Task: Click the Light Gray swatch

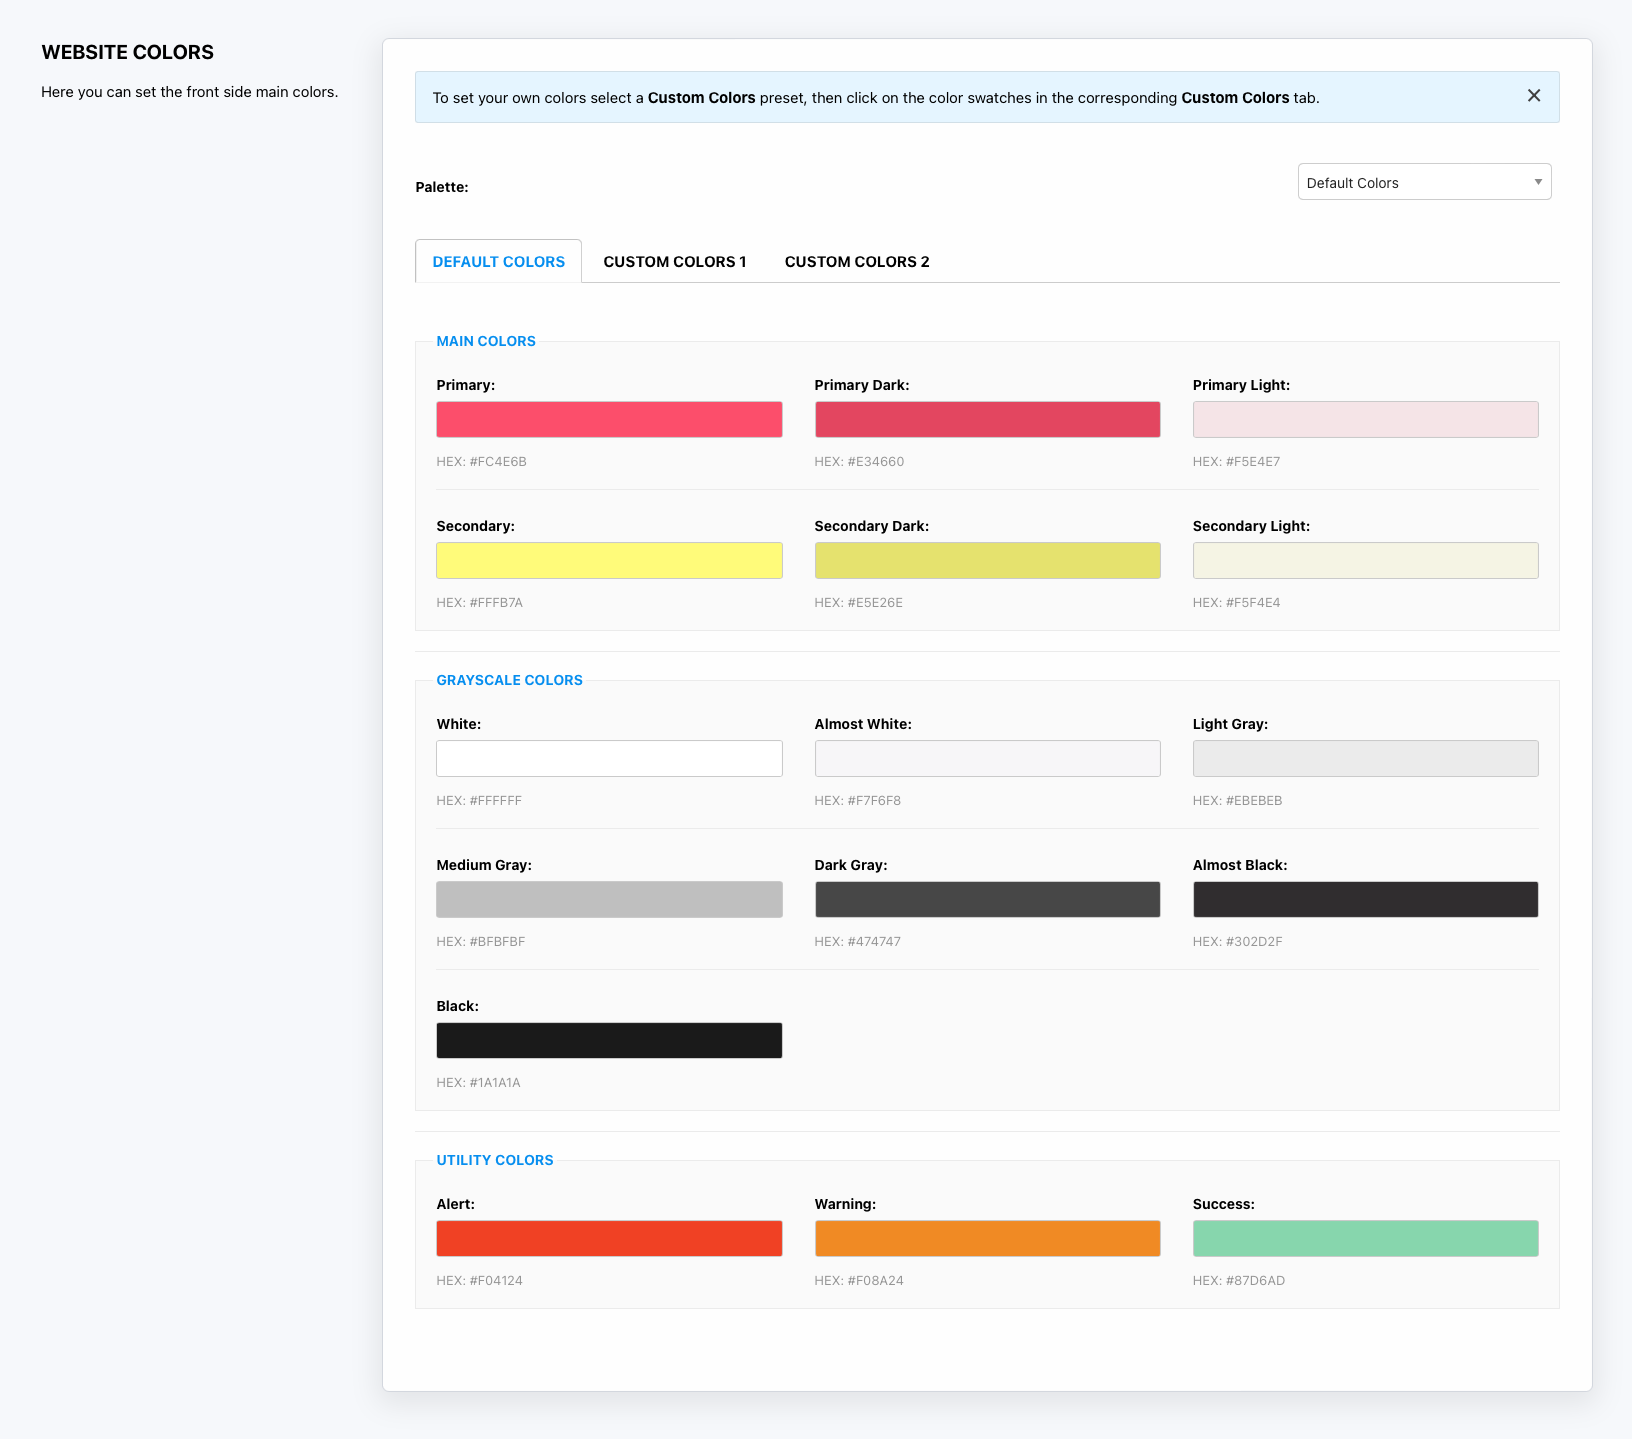Action: [x=1365, y=759]
